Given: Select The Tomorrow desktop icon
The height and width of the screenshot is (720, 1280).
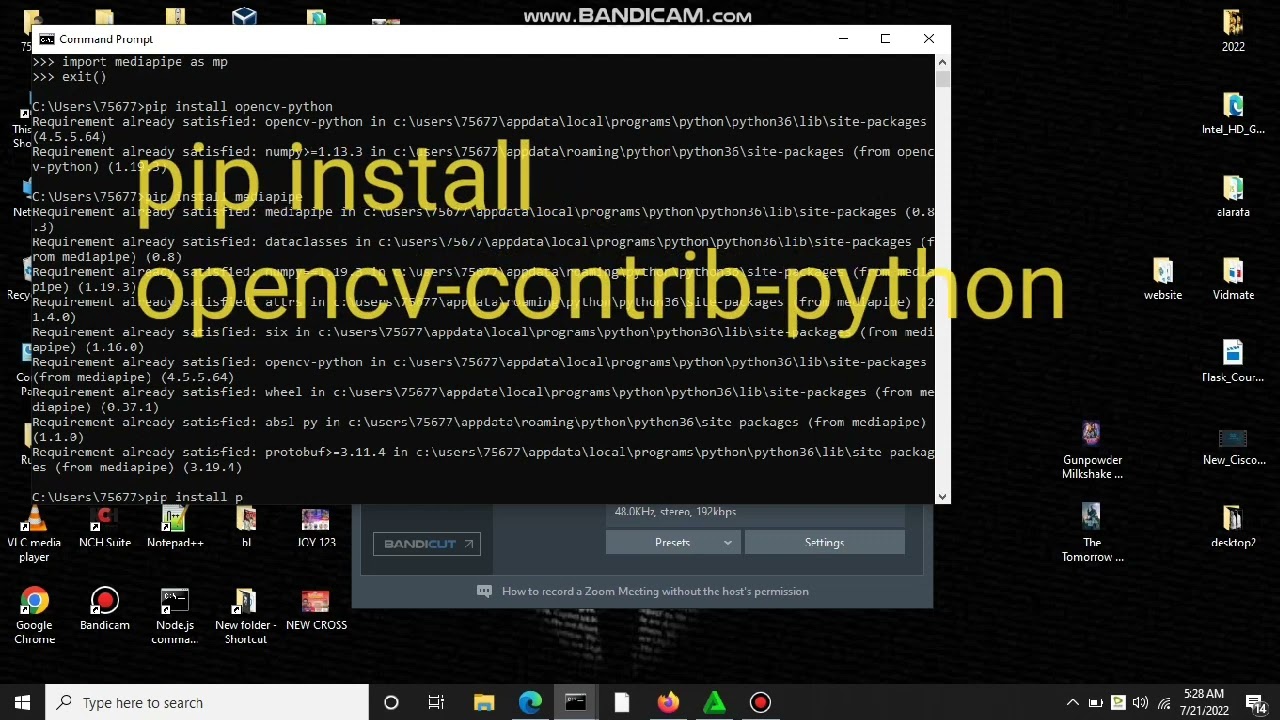Looking at the screenshot, I should pyautogui.click(x=1092, y=534).
